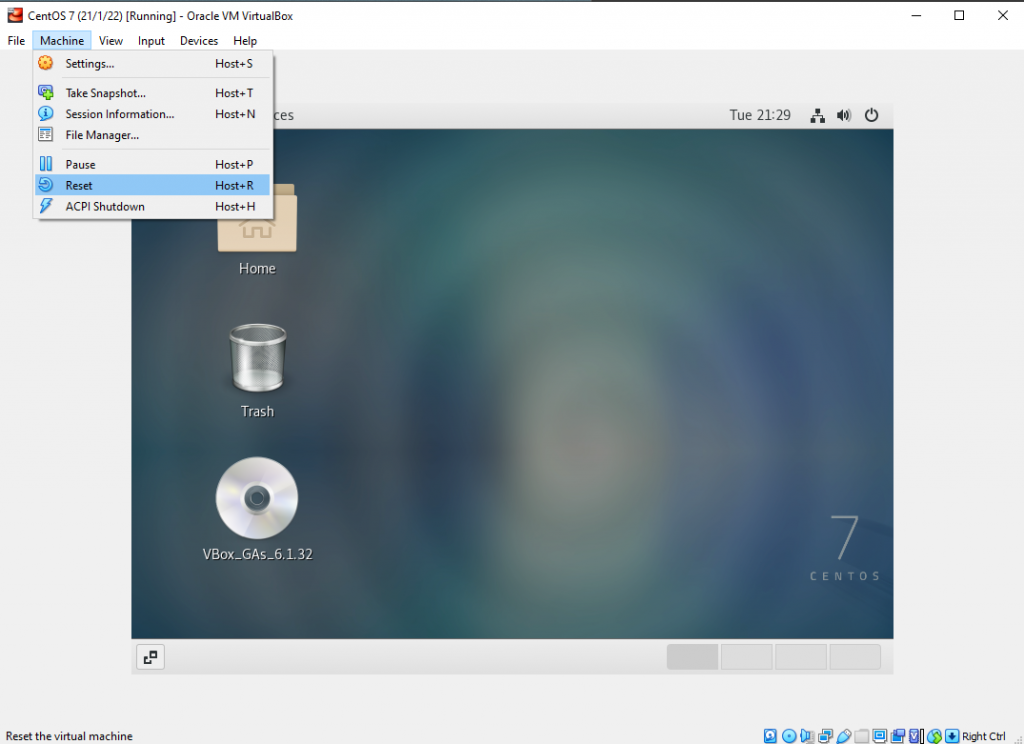Click the host key capture arrow indicator
This screenshot has height=744, width=1024.
click(952, 736)
